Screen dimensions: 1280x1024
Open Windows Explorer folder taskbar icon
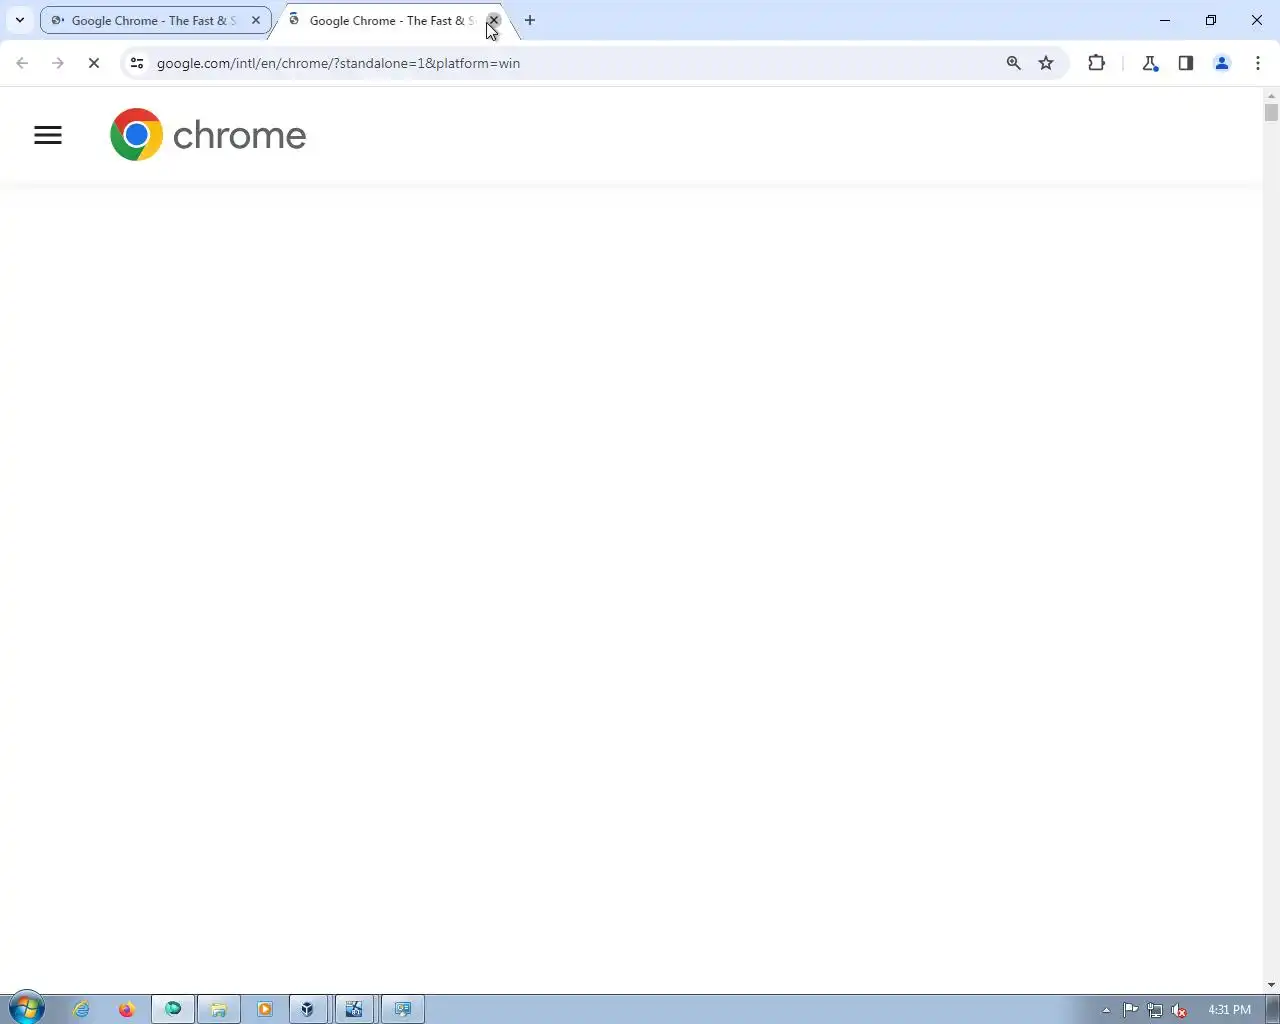point(218,1009)
